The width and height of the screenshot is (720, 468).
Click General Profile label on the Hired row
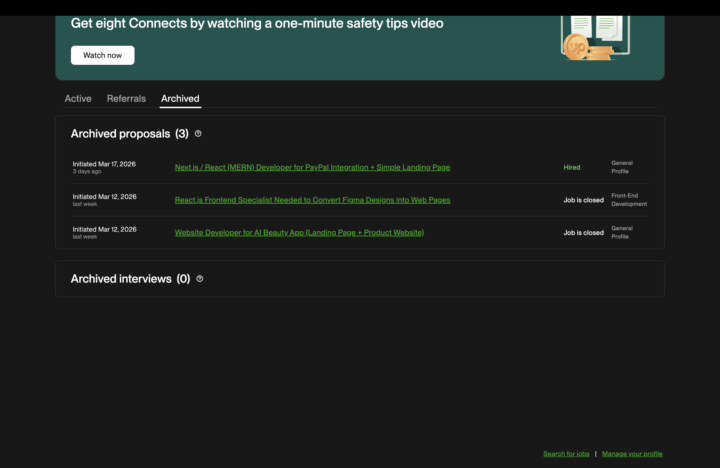(x=622, y=167)
